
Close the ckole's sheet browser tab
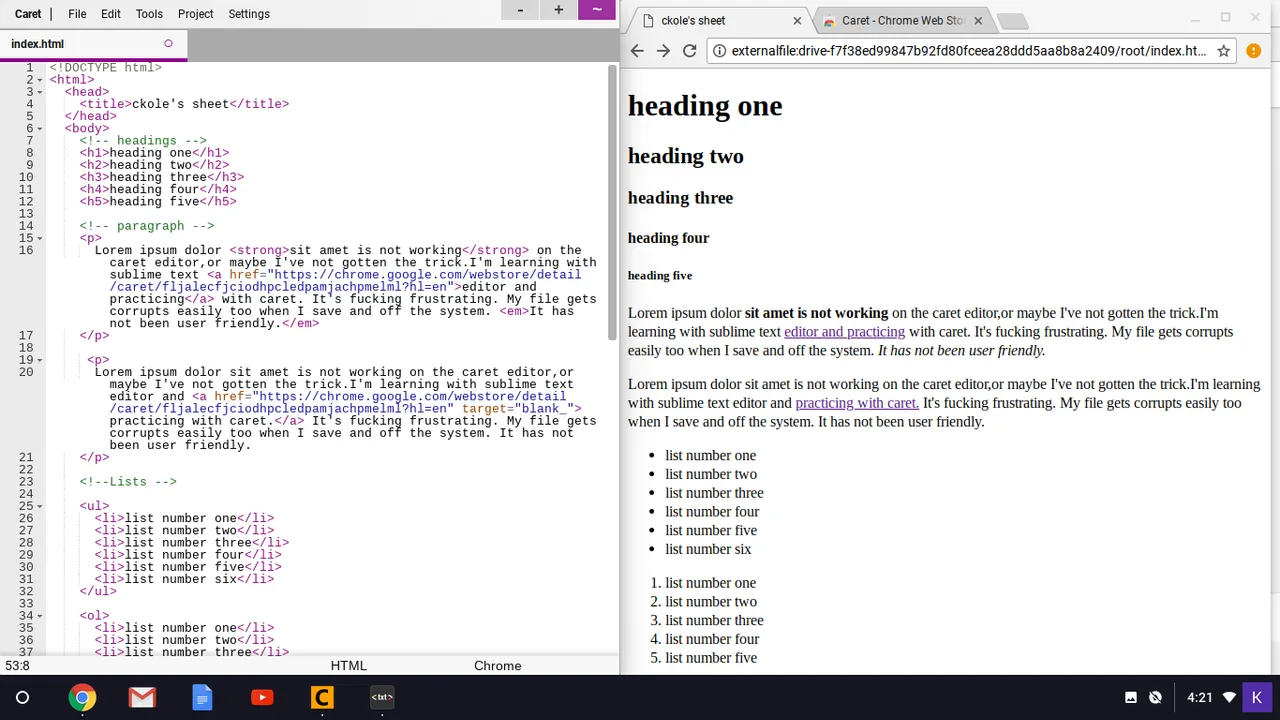coord(797,20)
